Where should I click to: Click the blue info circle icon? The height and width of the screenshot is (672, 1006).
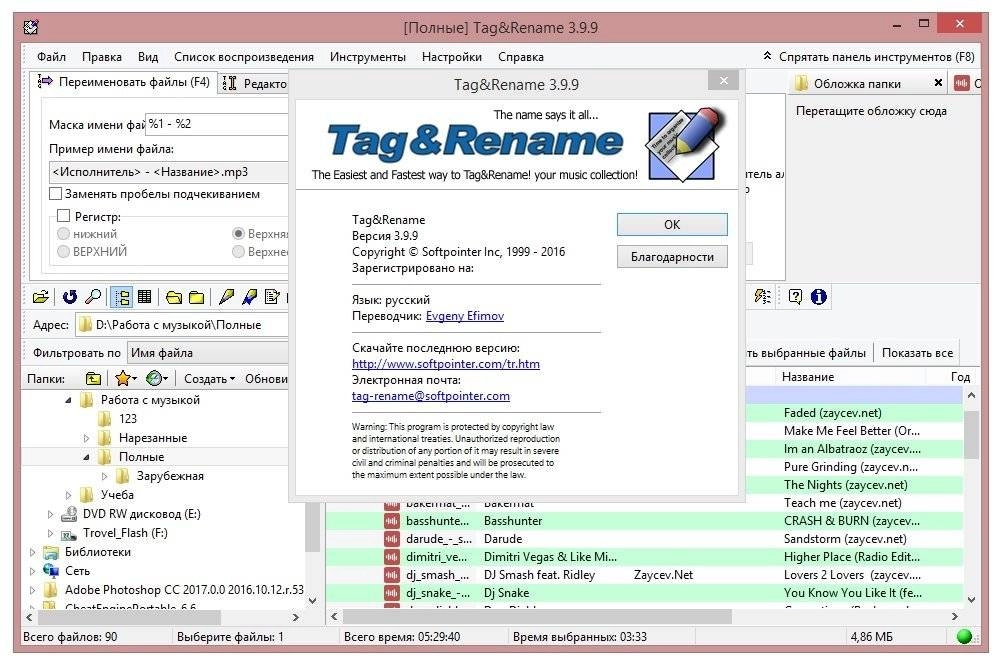819,297
